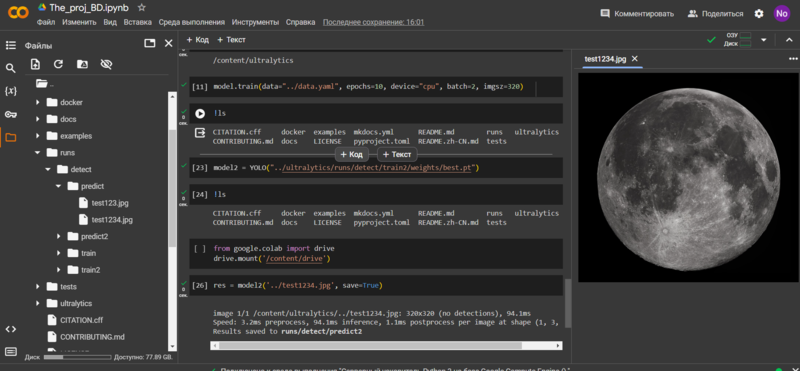The height and width of the screenshot is (371, 800).
Task: Expand the train folder
Action: pyautogui.click(x=59, y=253)
